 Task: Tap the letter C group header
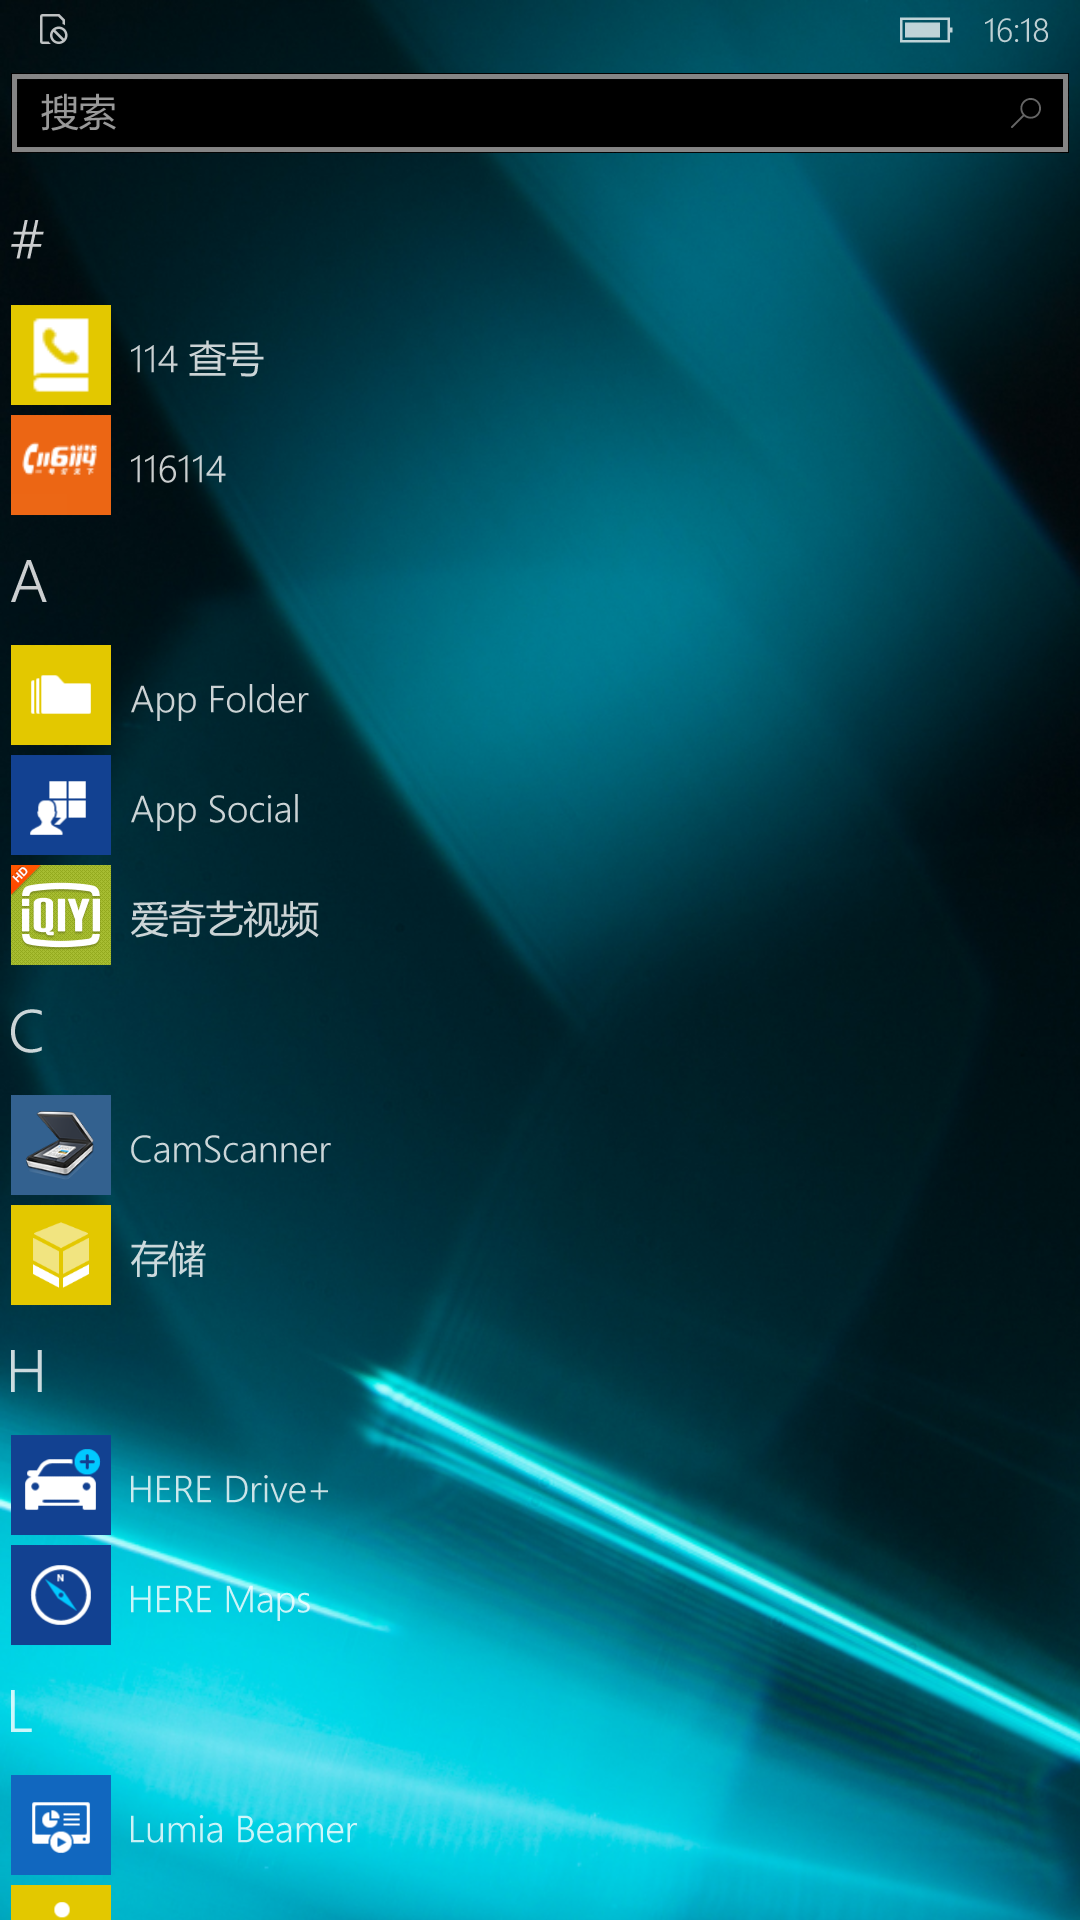pyautogui.click(x=27, y=1031)
